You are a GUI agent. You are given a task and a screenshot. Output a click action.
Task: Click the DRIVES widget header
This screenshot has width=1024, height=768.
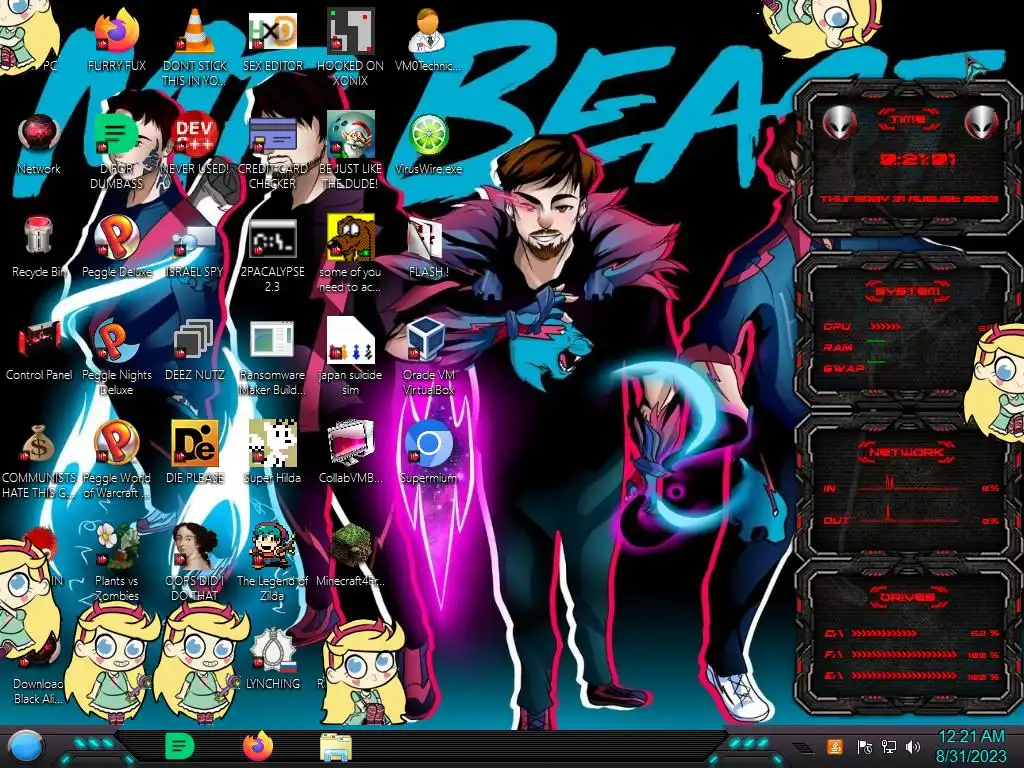(x=908, y=597)
